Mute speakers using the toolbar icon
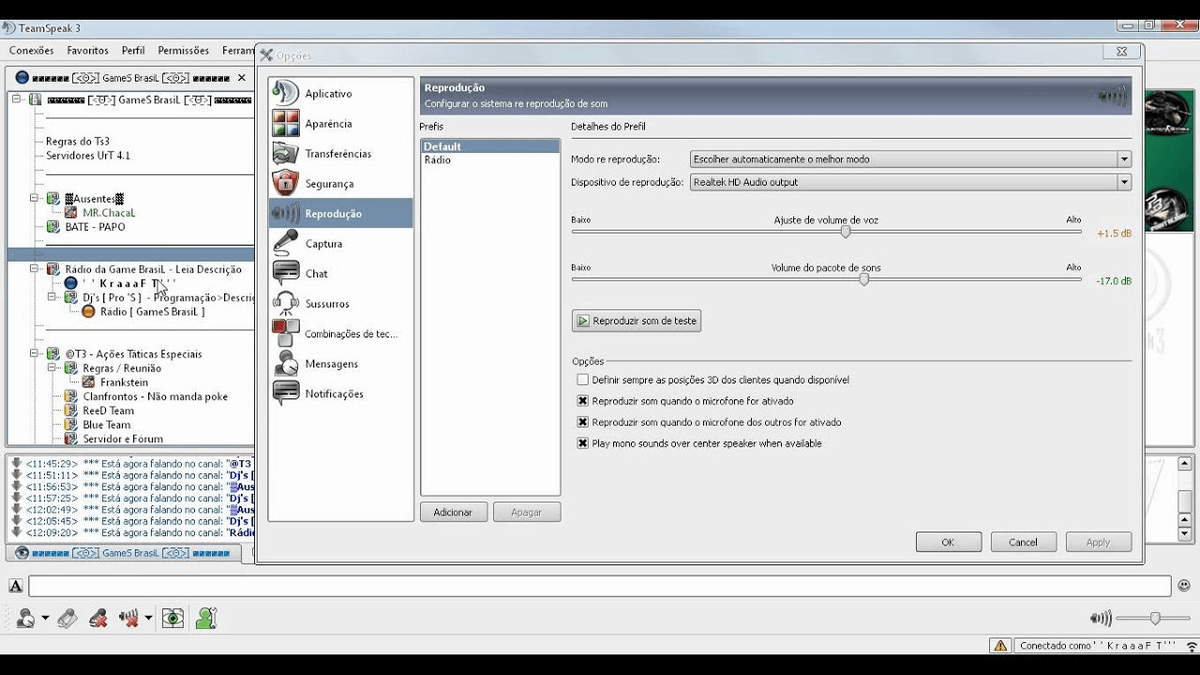 130,618
